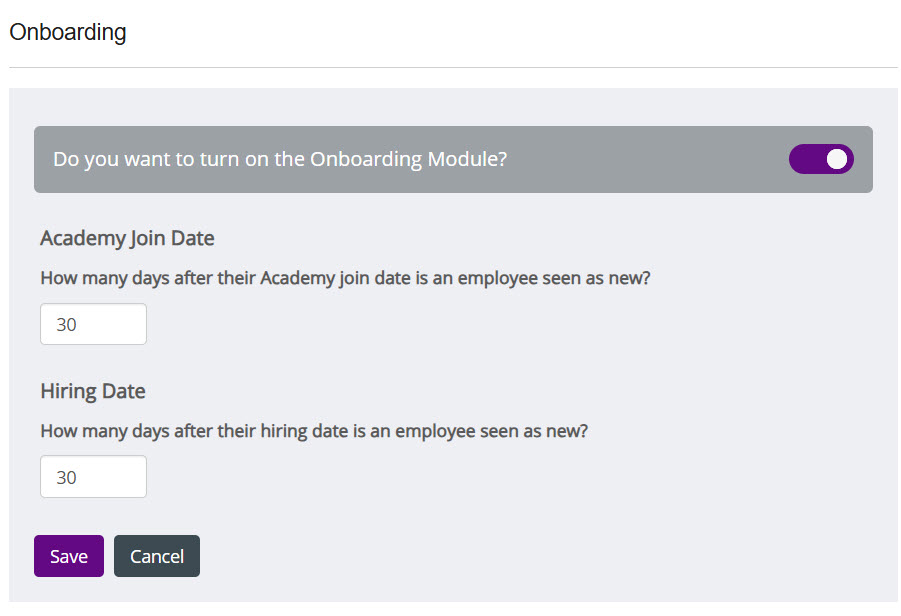Viewport: 901px width, 616px height.
Task: Click the white knob of the toggle
Action: [x=834, y=159]
